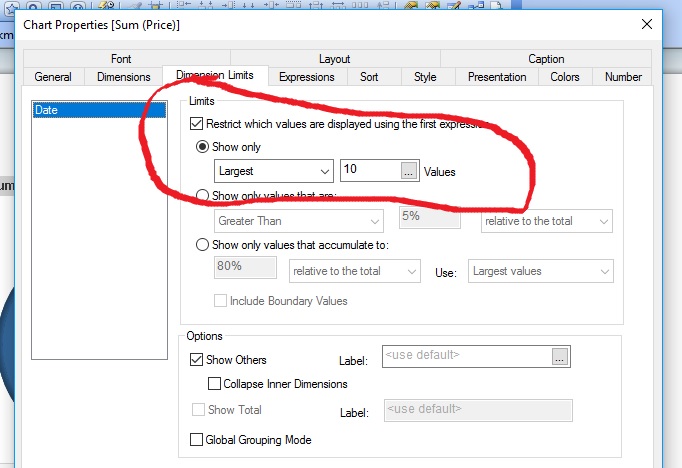Click the values count field showing 10

tap(371, 170)
